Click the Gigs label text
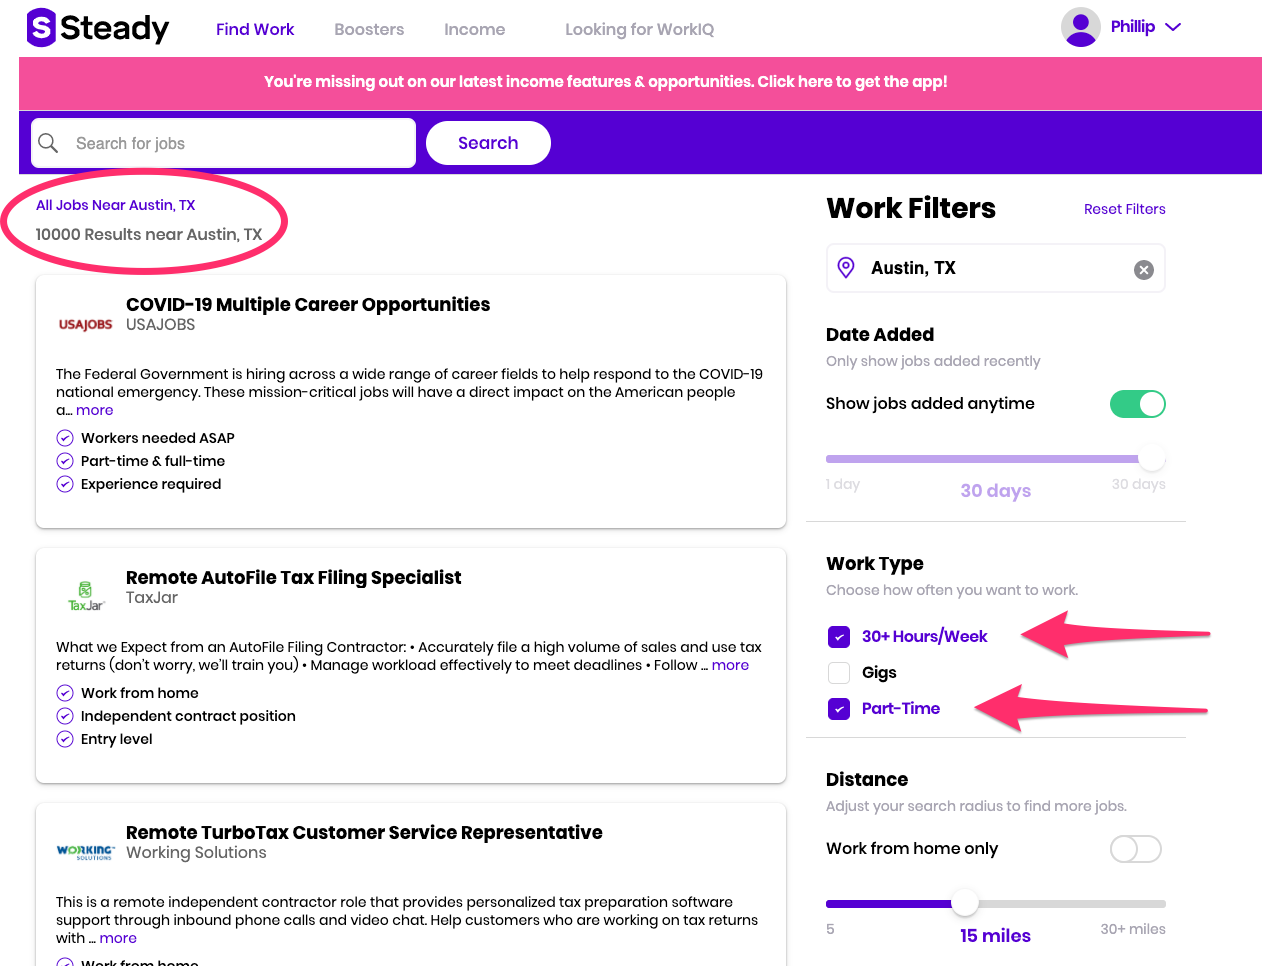Screen dimensions: 1262x966 pyautogui.click(x=879, y=673)
